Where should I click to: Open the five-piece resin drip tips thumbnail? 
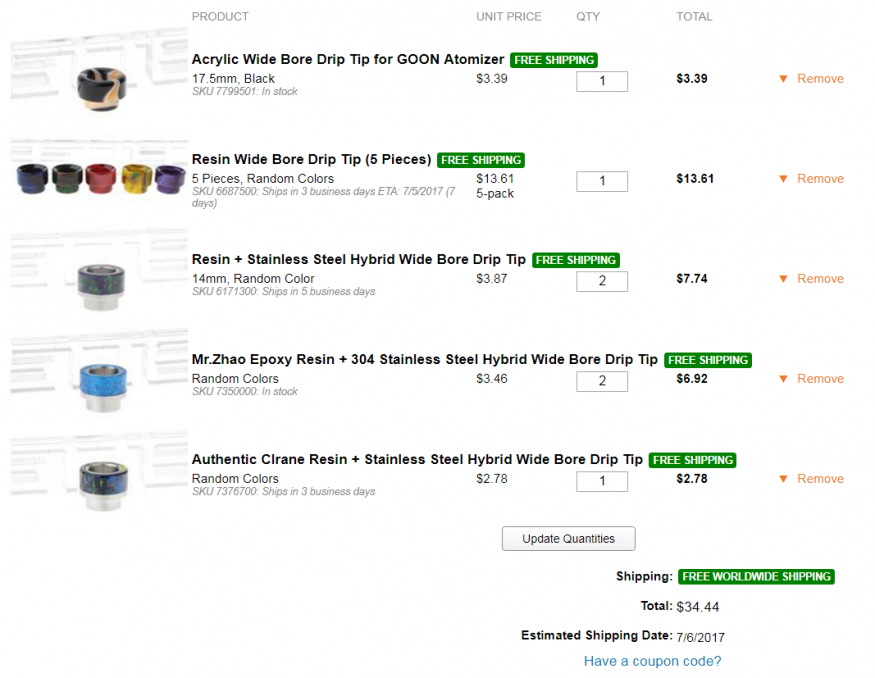point(99,180)
